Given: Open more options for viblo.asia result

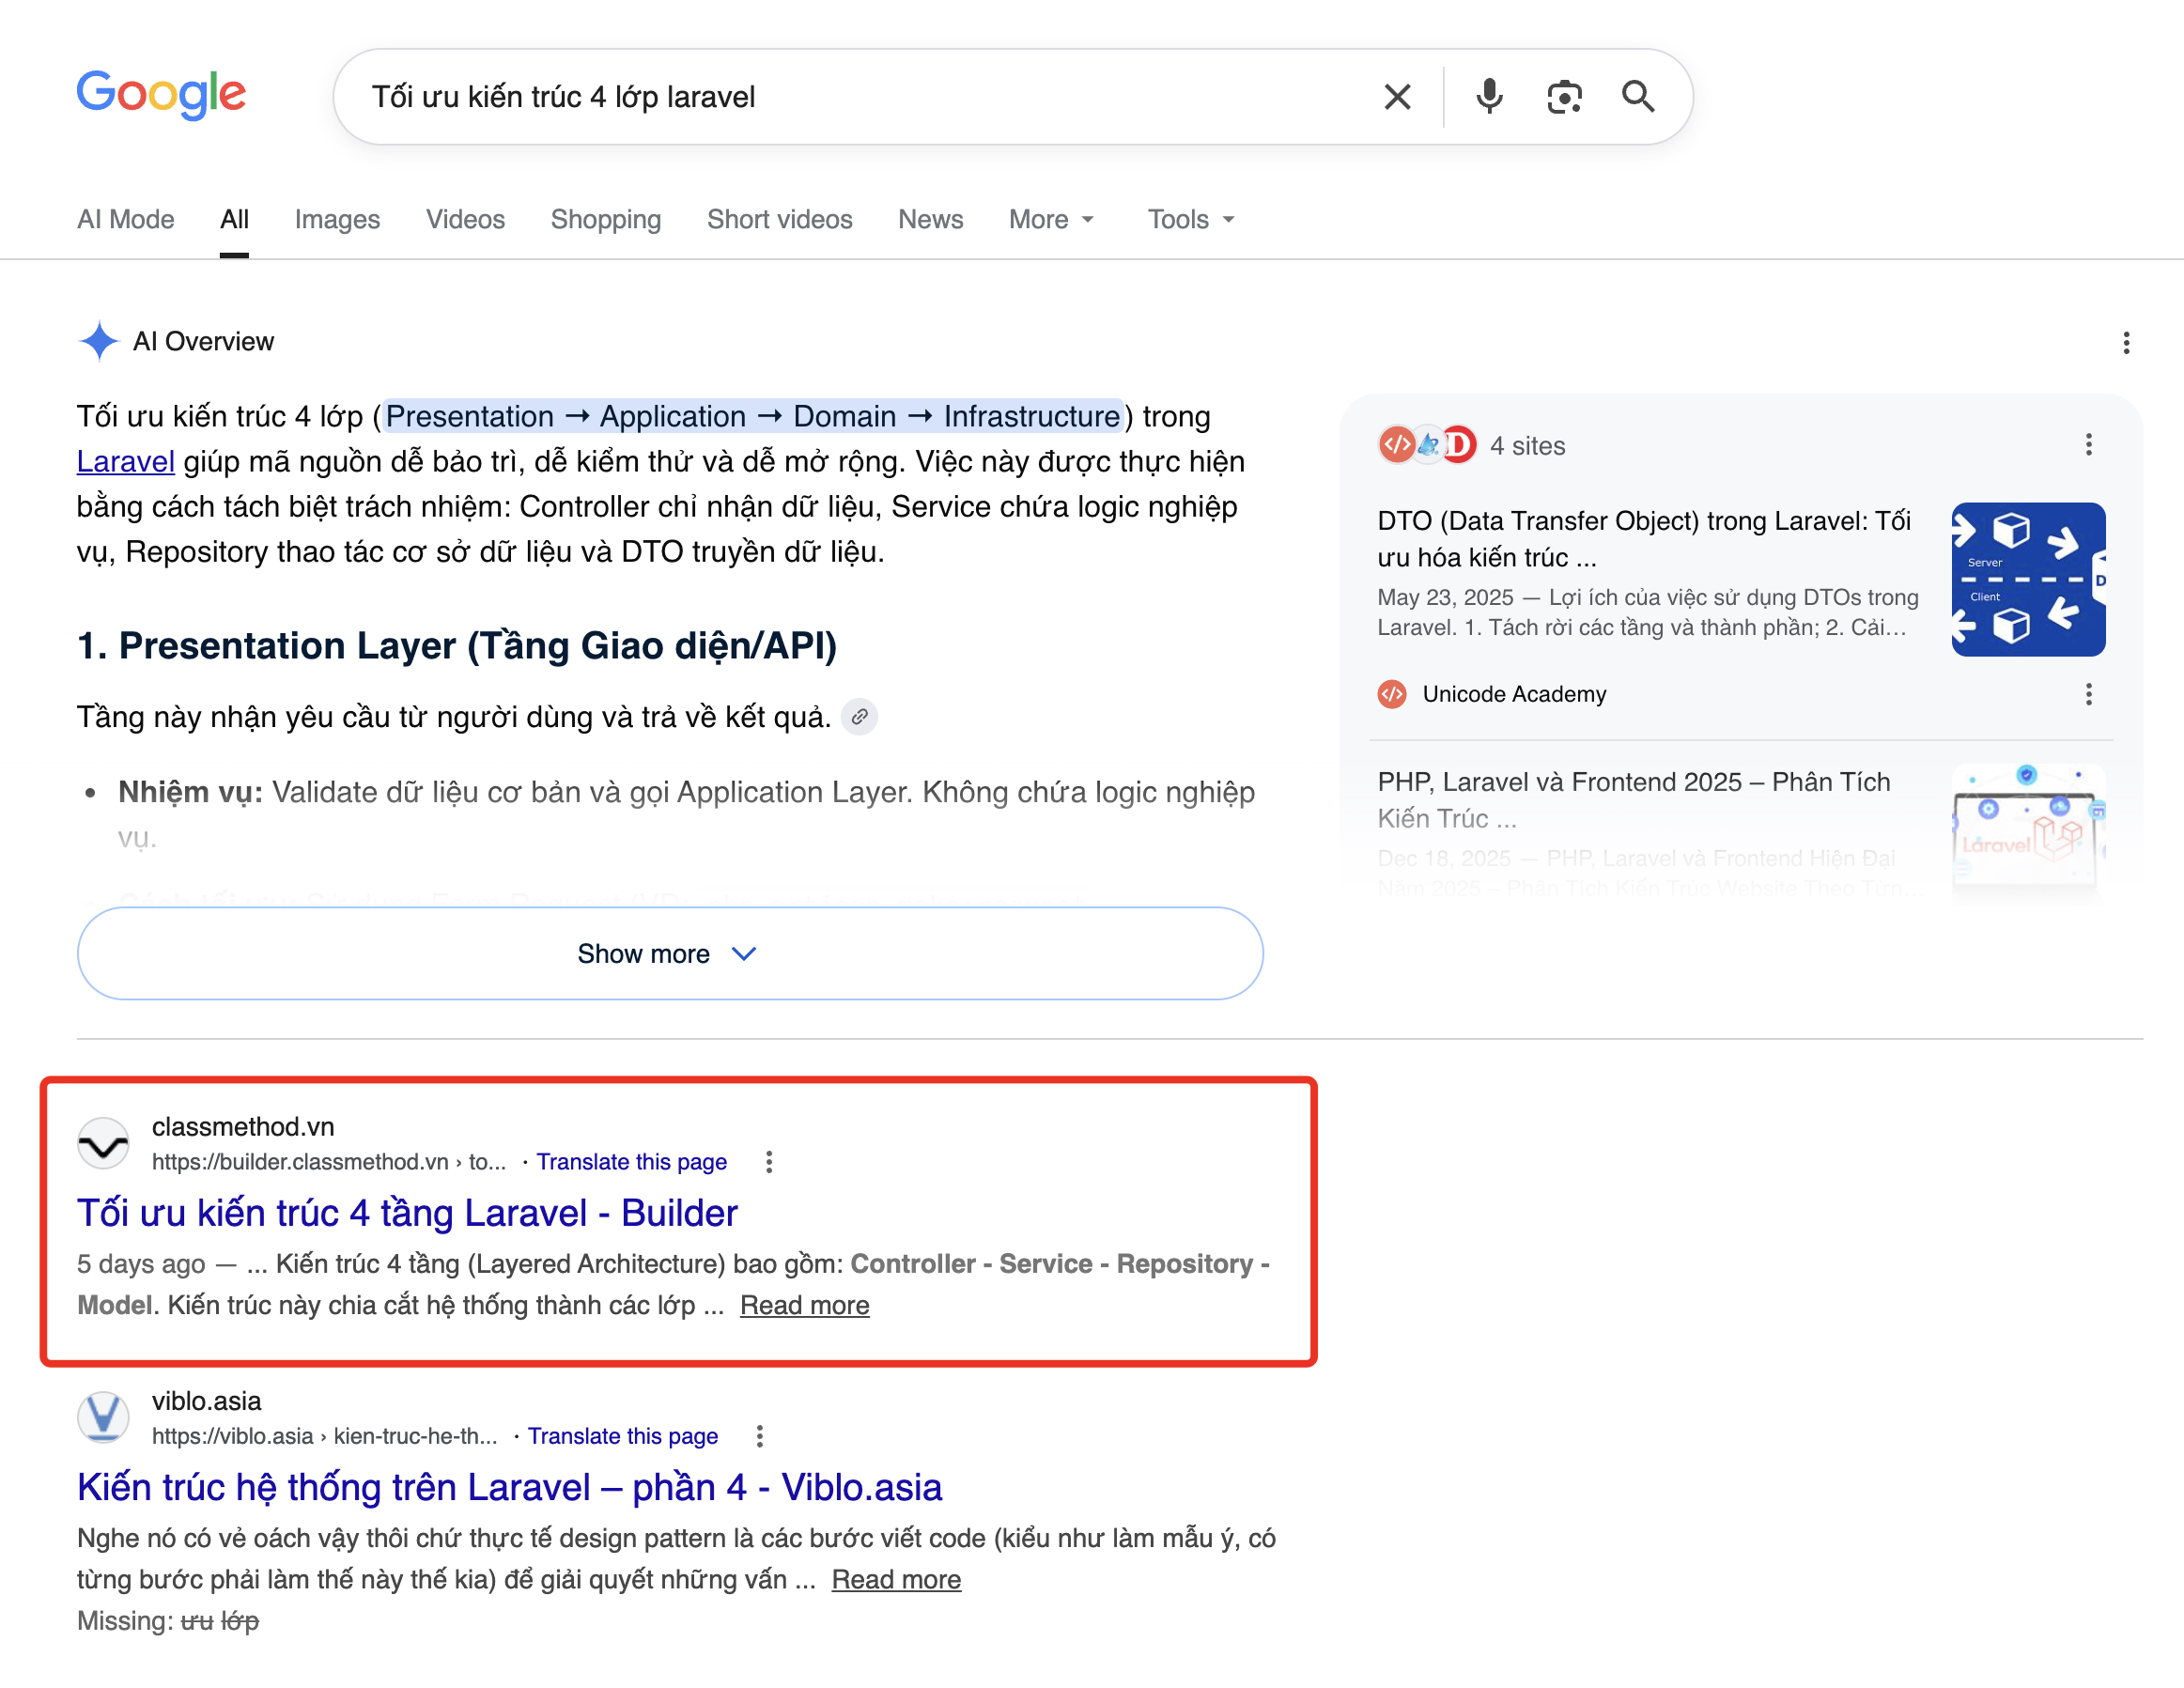Looking at the screenshot, I should [x=759, y=1436].
